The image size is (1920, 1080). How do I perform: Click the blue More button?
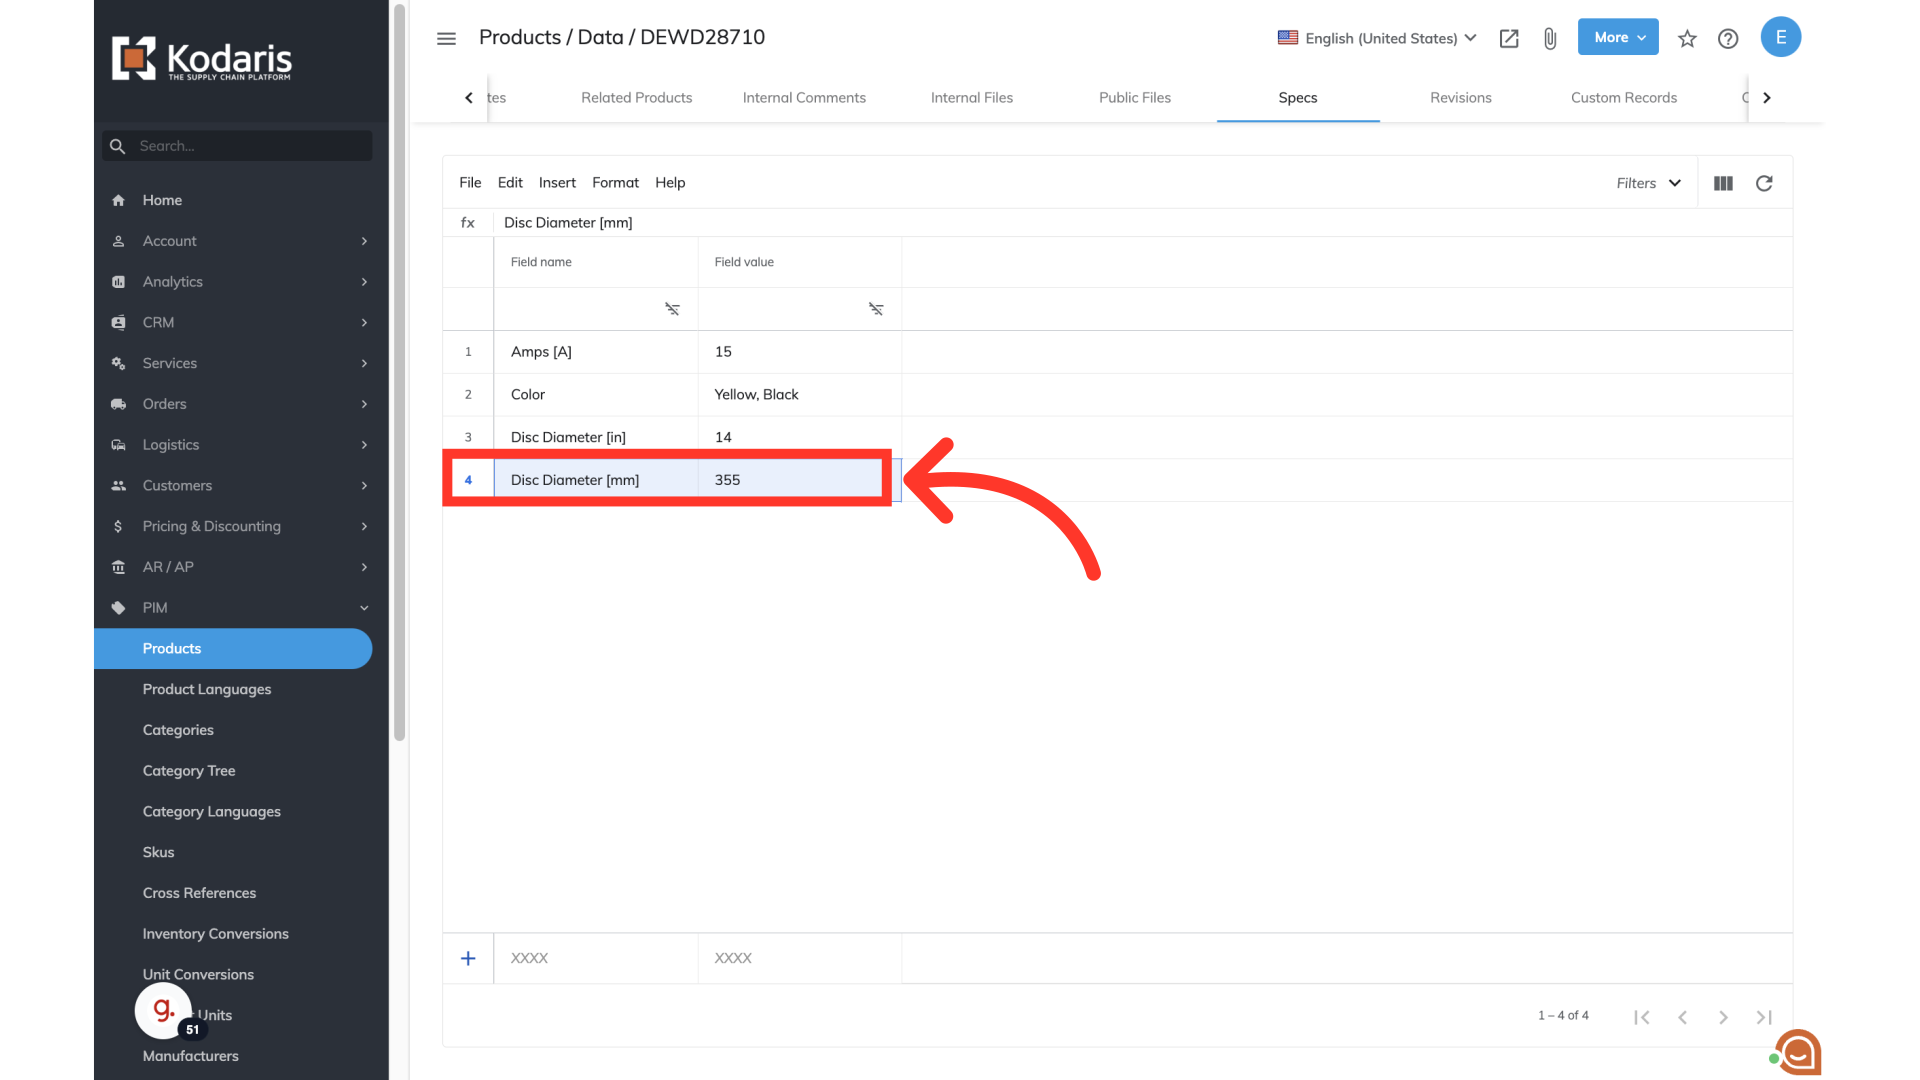pos(1618,37)
